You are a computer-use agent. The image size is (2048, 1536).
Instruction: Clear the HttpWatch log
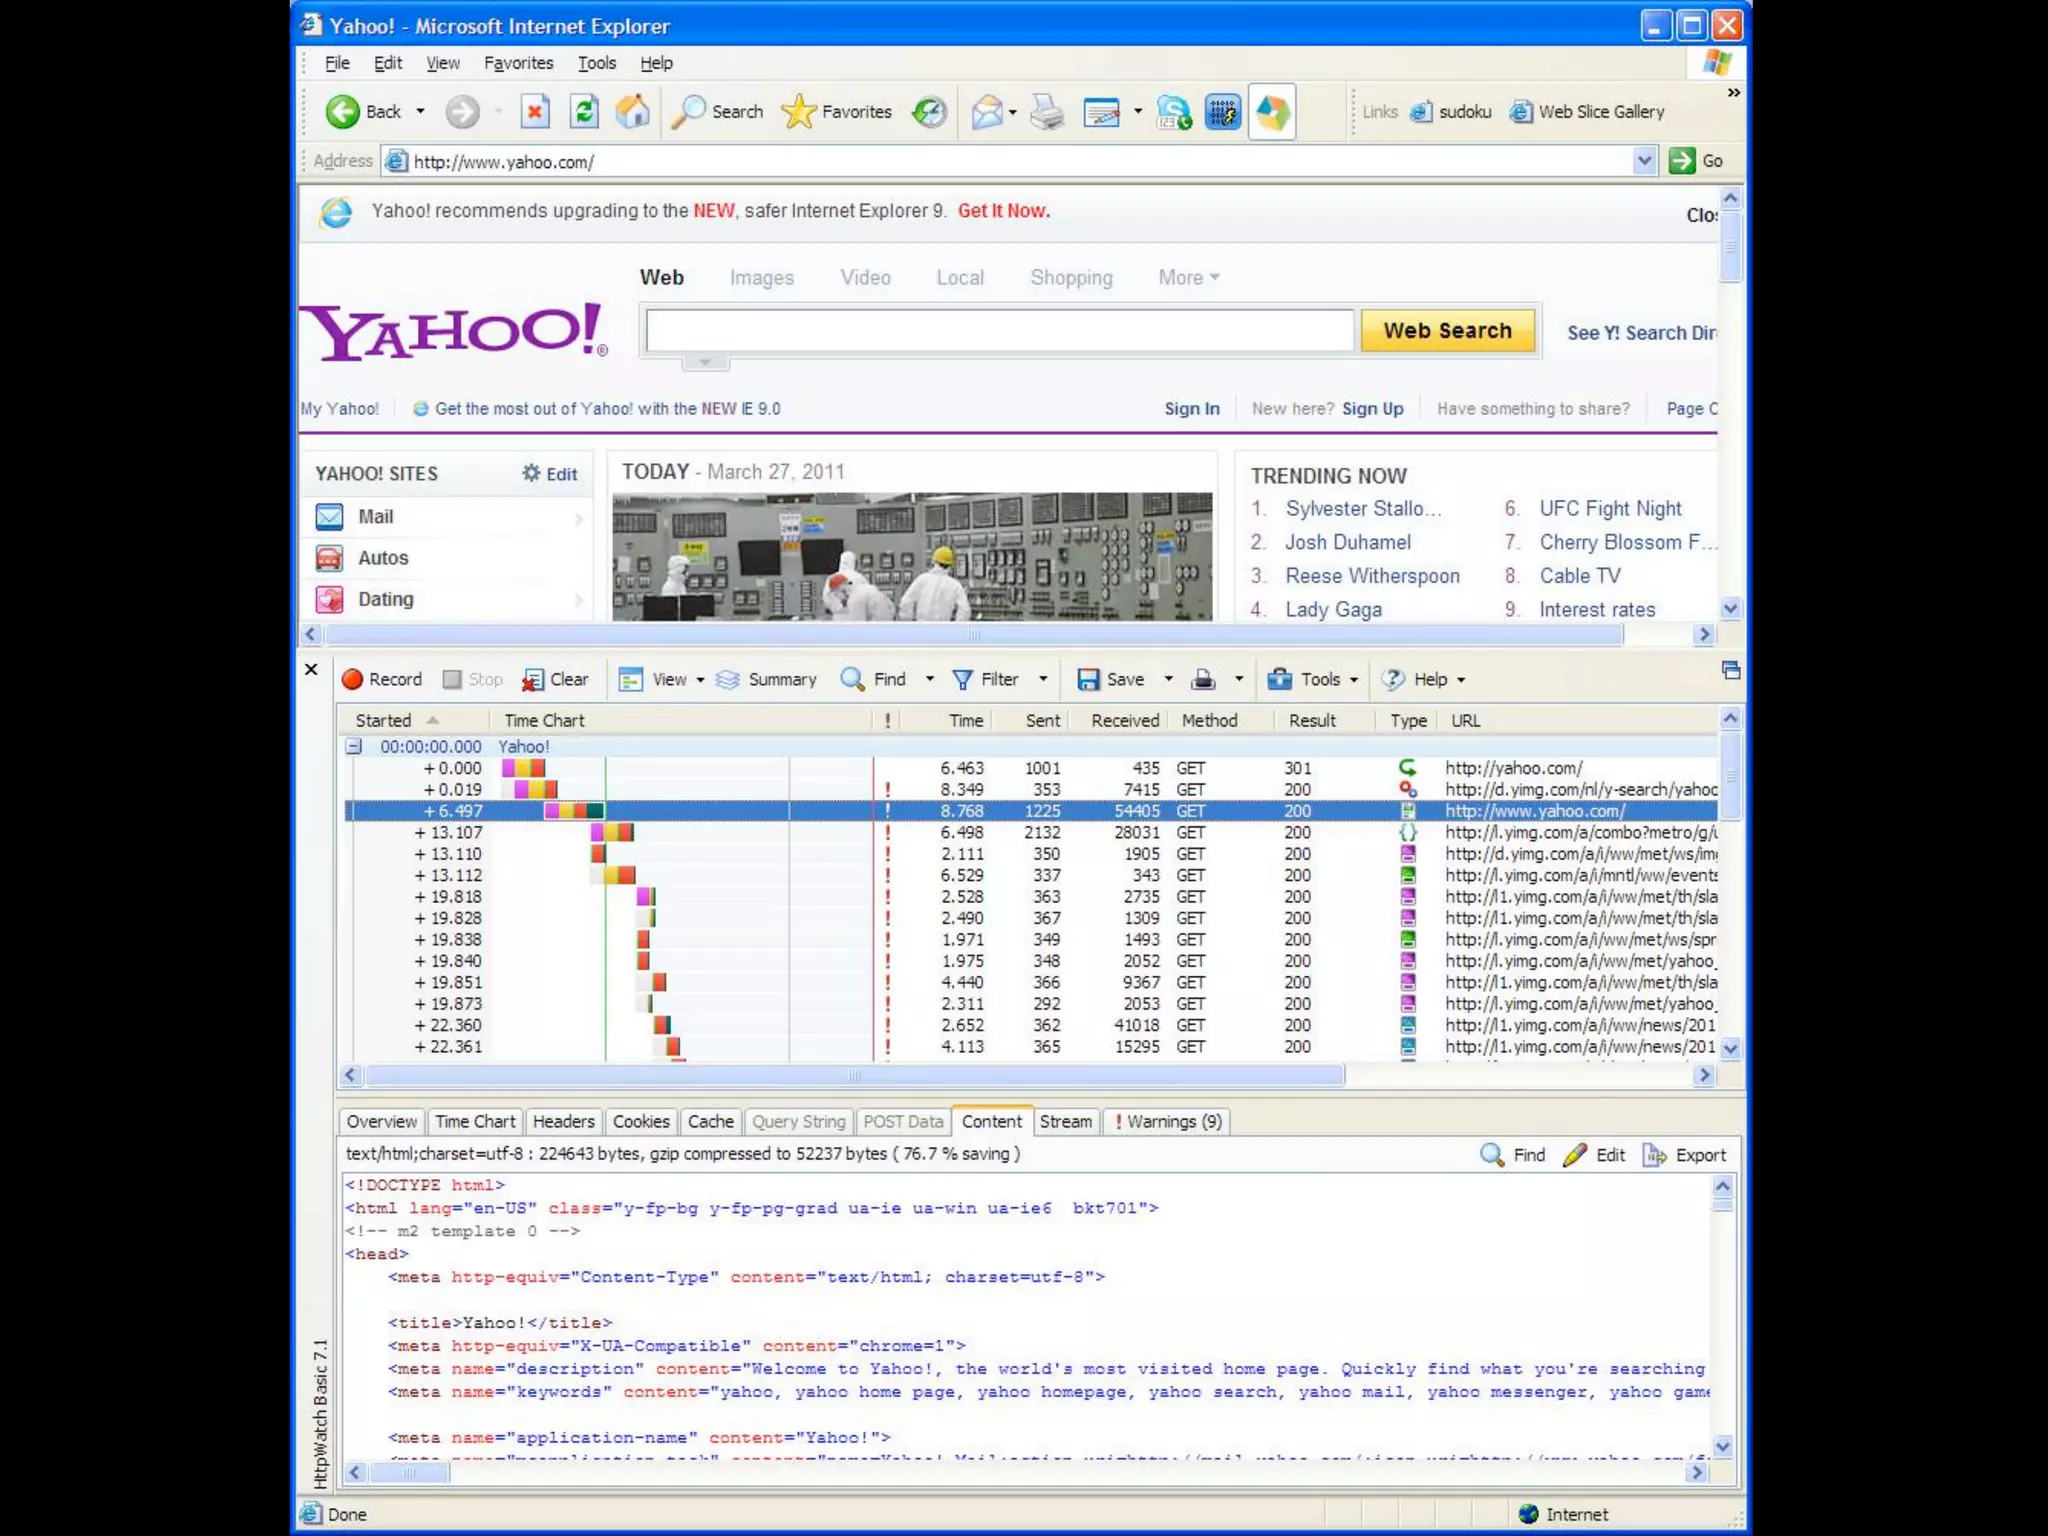[555, 679]
